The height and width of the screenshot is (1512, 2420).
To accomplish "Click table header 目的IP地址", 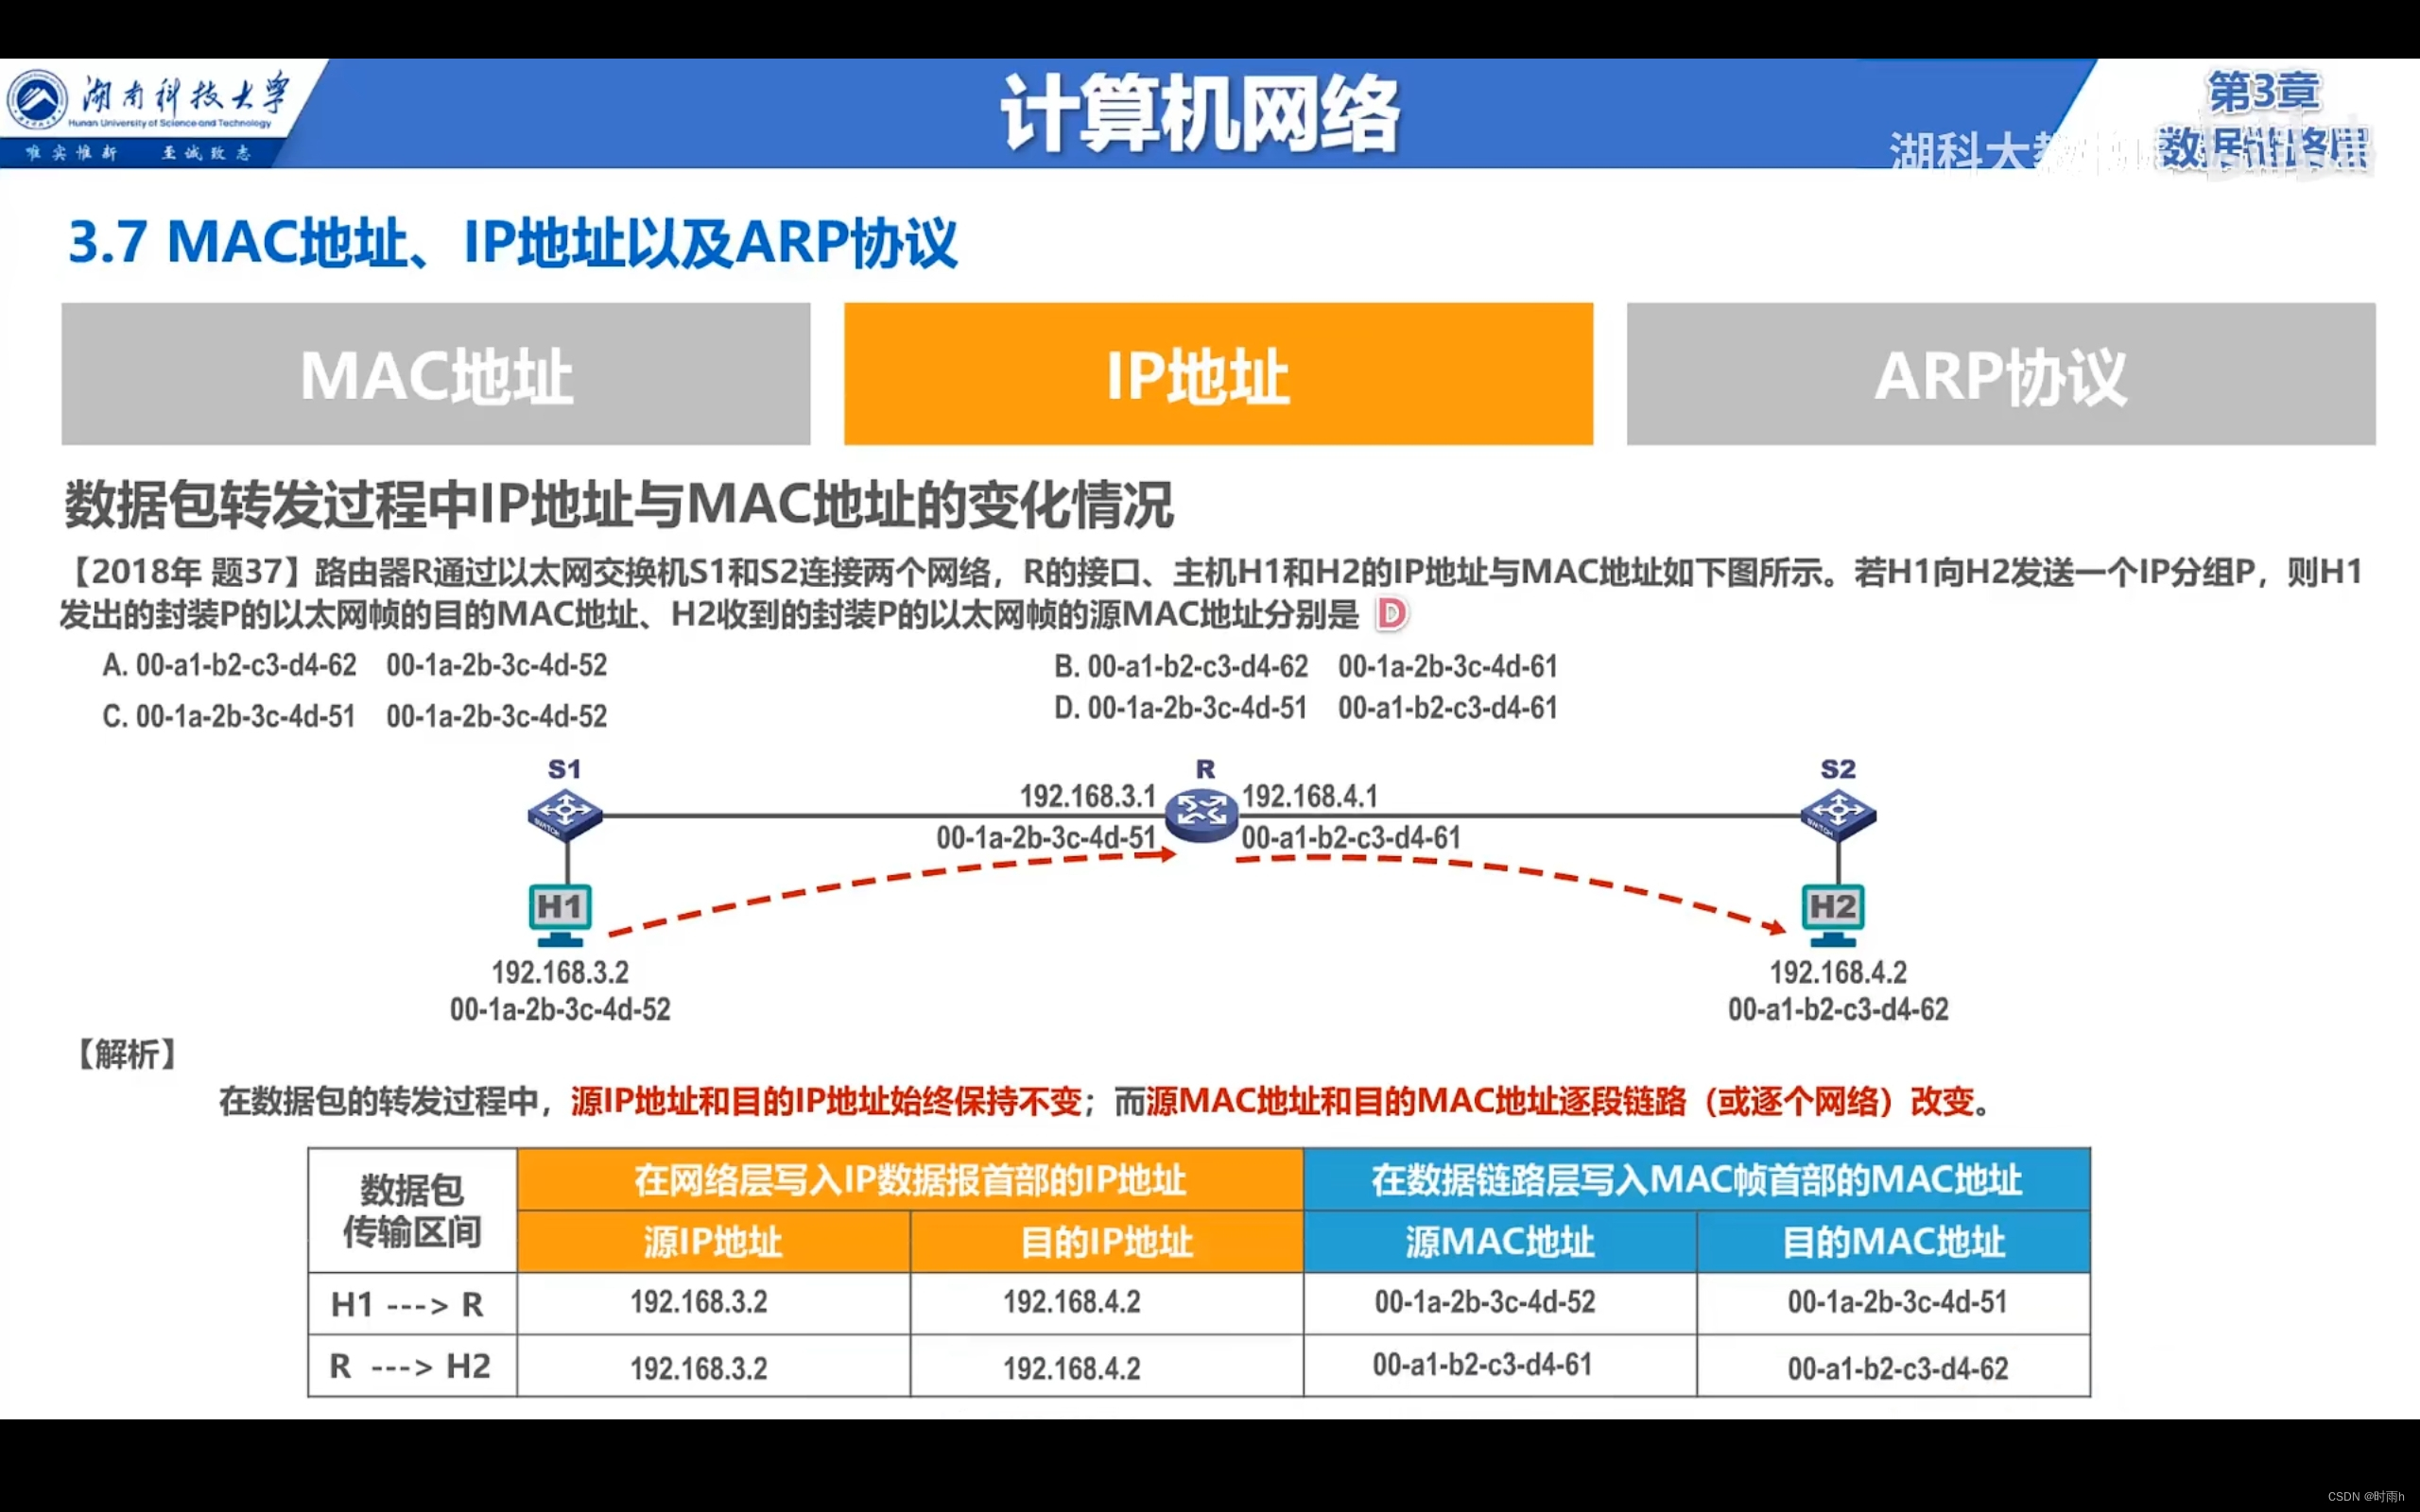I will pos(1107,1242).
